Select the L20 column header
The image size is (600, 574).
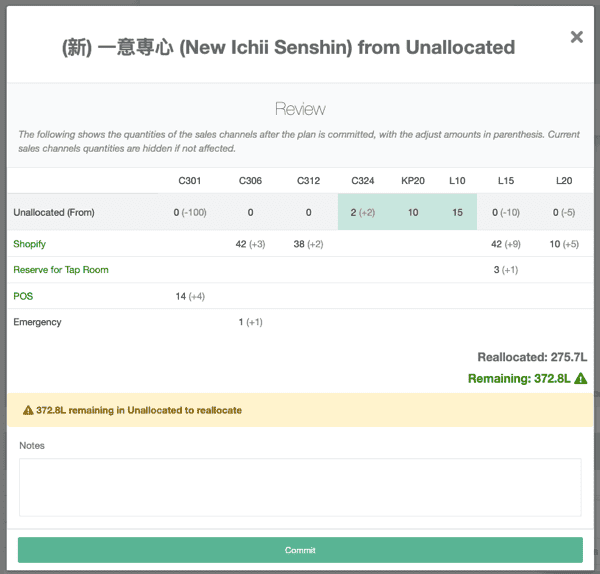click(x=564, y=181)
